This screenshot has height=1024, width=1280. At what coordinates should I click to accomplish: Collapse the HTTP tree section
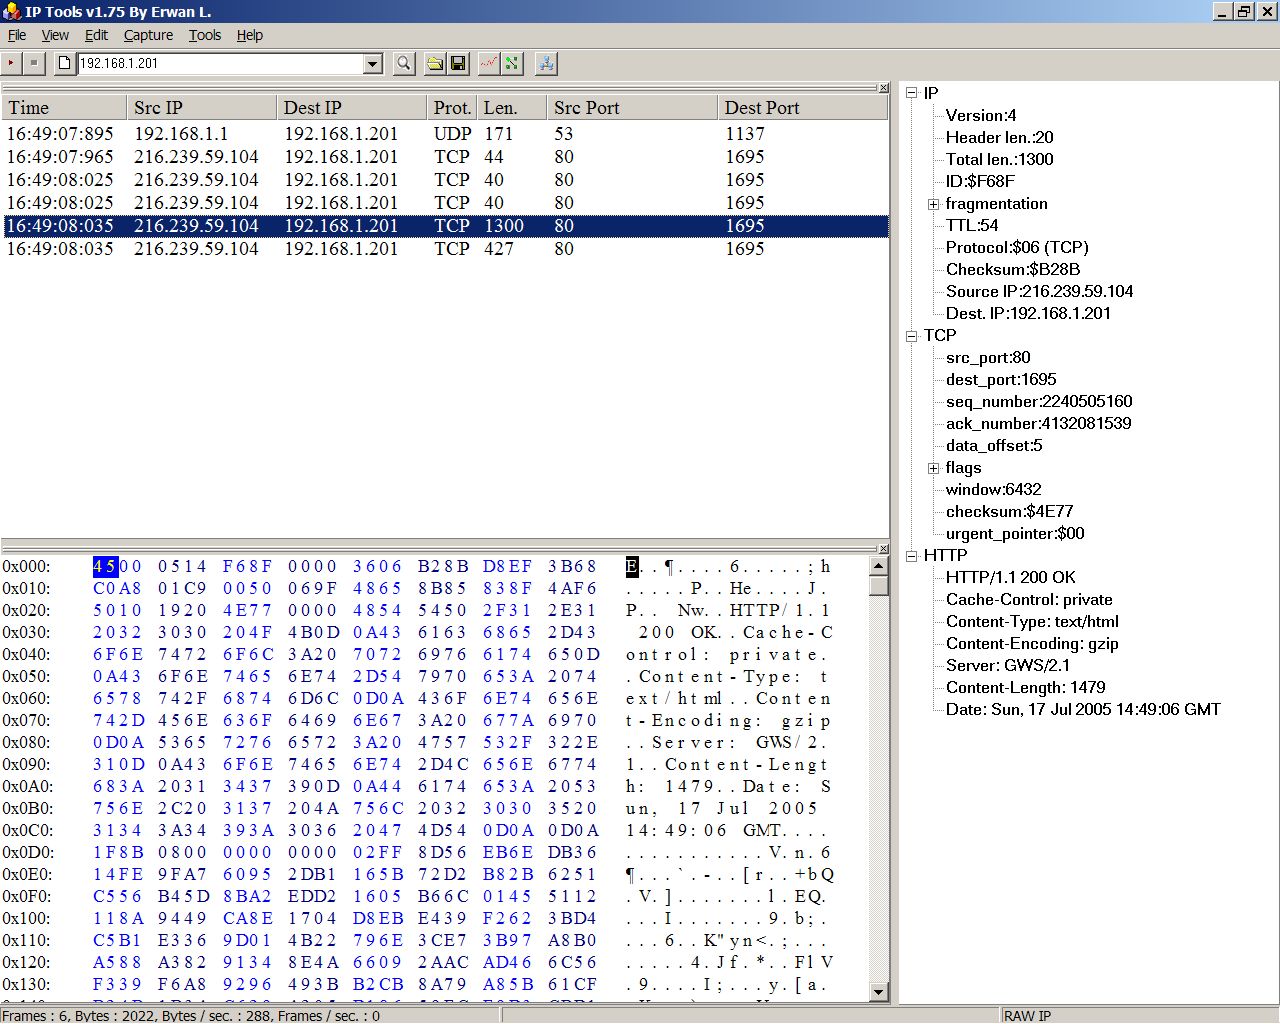[x=911, y=556]
